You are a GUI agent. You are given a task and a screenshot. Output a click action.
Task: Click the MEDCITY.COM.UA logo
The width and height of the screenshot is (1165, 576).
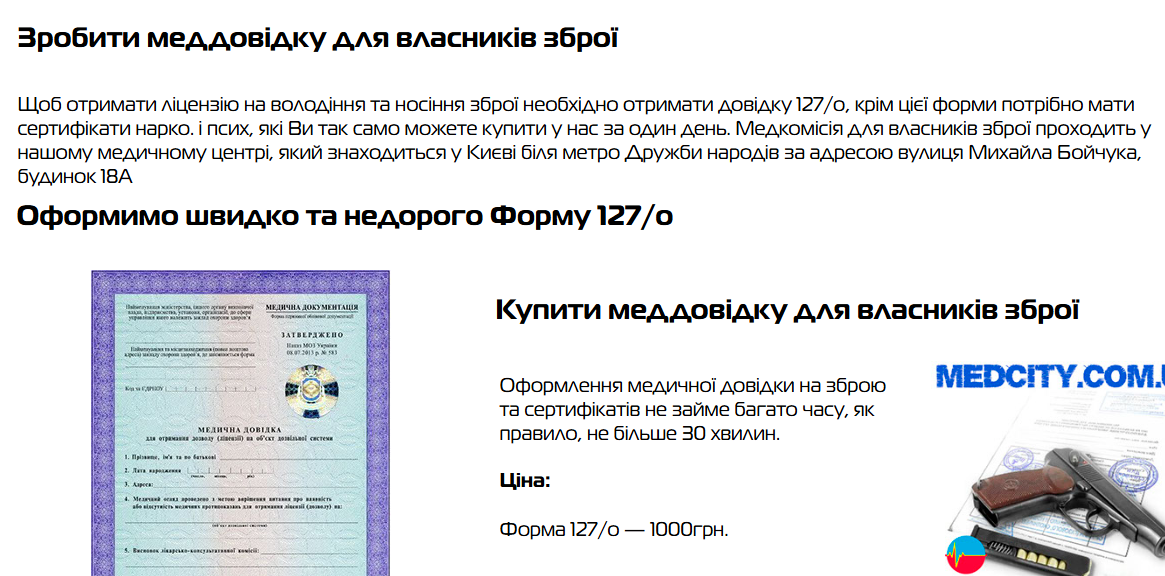(1049, 377)
